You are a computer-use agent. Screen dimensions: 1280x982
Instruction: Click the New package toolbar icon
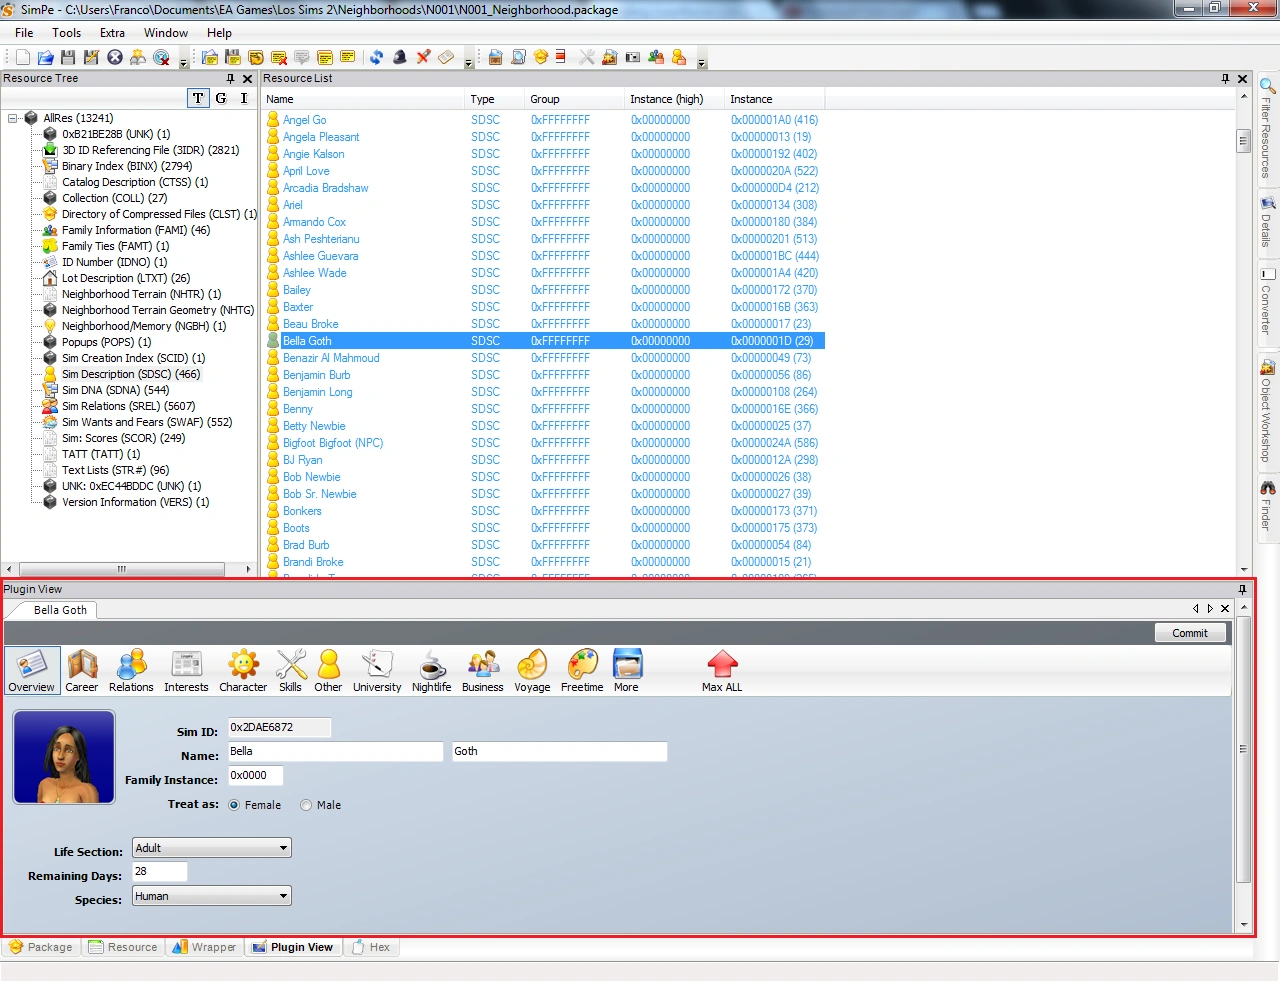coord(22,57)
